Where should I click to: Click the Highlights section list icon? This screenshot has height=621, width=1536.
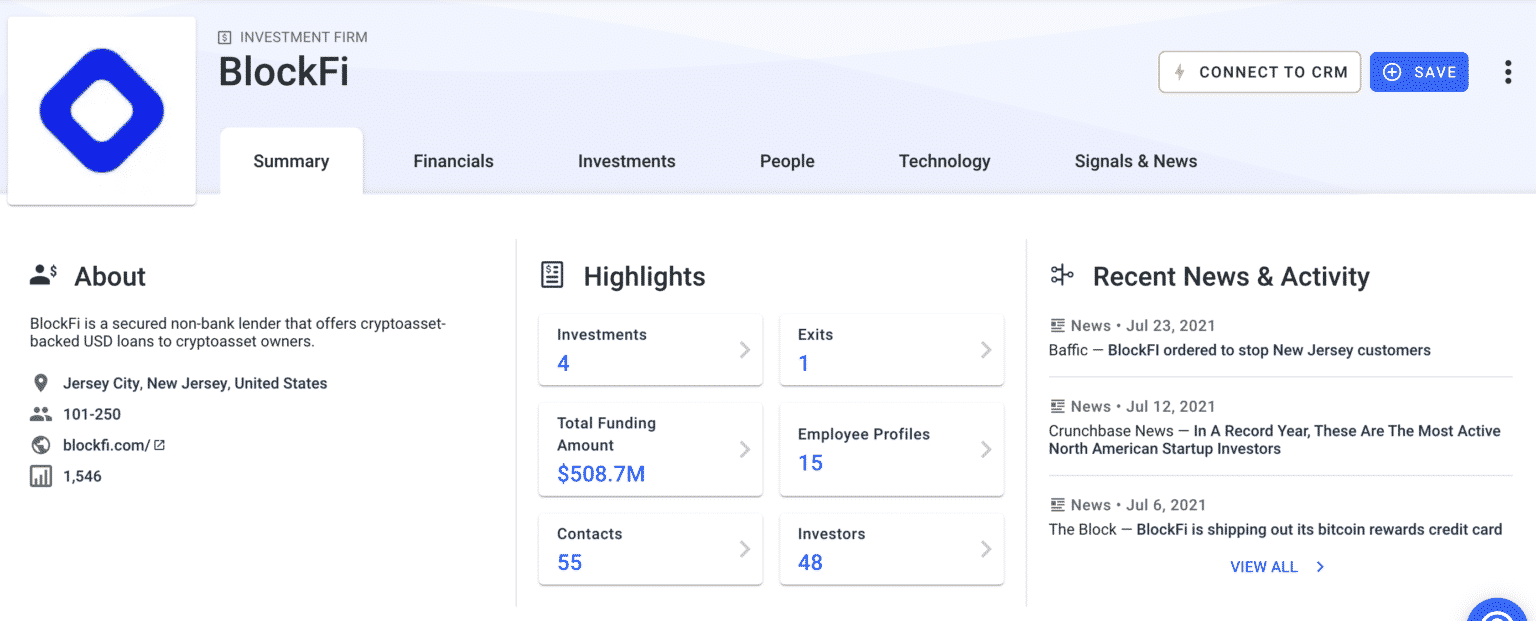pyautogui.click(x=552, y=275)
